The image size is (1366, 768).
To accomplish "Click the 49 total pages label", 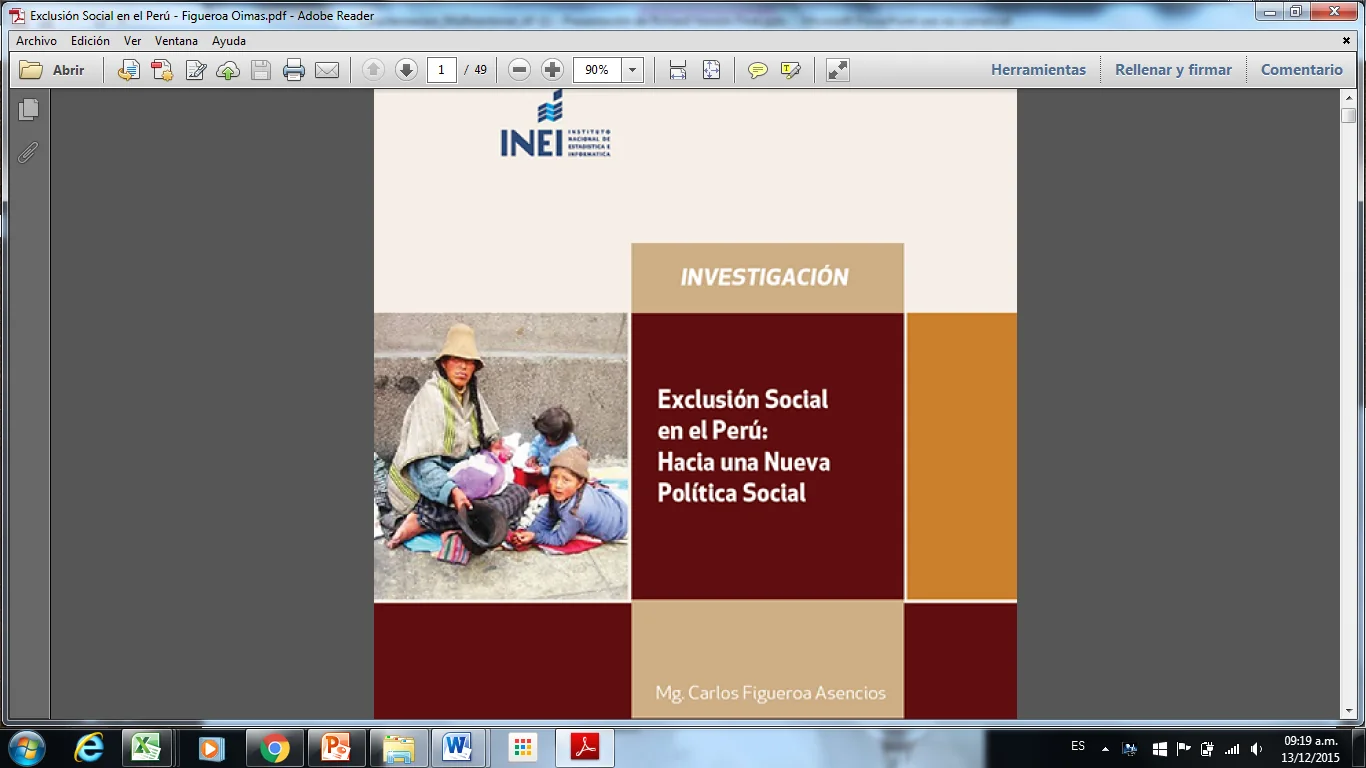I will pyautogui.click(x=481, y=70).
